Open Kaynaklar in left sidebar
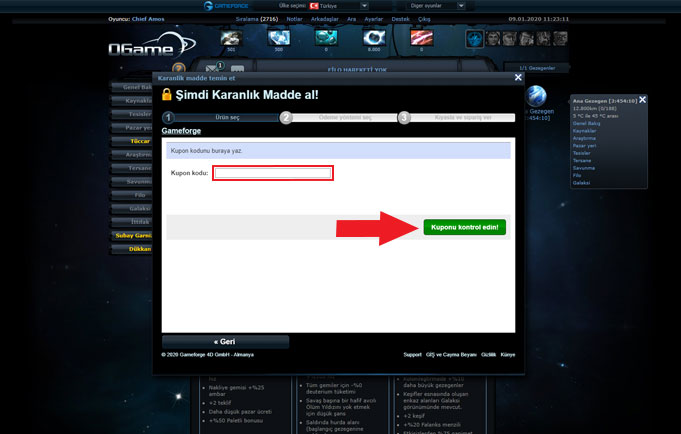The width and height of the screenshot is (681, 434). [132, 101]
